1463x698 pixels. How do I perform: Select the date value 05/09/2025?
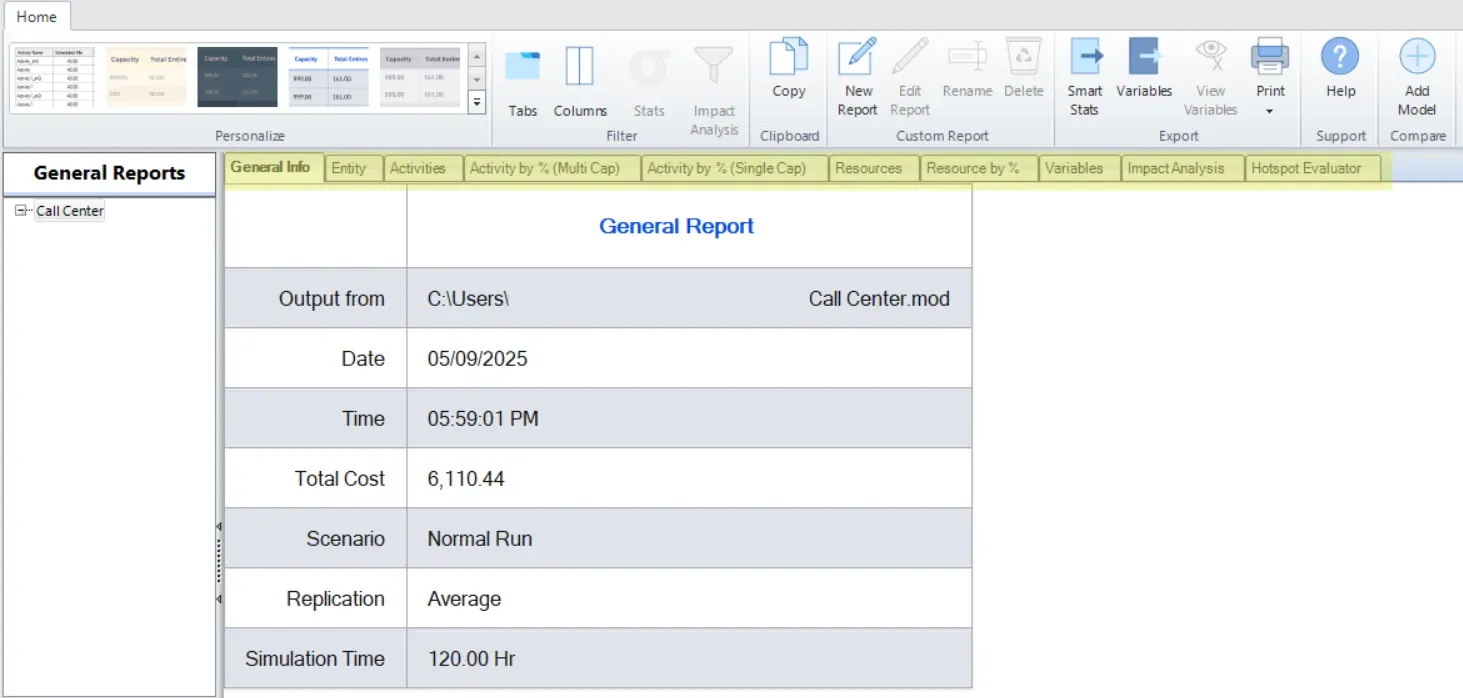pos(477,358)
